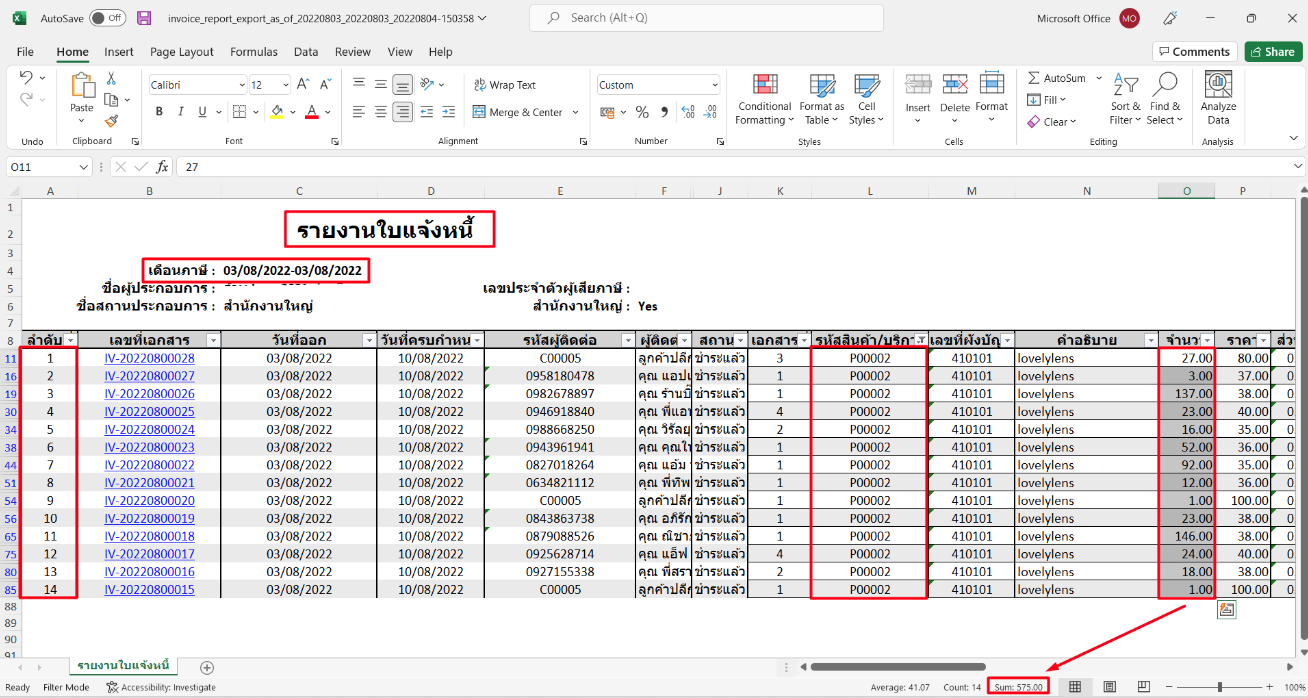Open filter dropdown for เลขที่เอกสาร column
This screenshot has width=1308, height=698.
(212, 340)
